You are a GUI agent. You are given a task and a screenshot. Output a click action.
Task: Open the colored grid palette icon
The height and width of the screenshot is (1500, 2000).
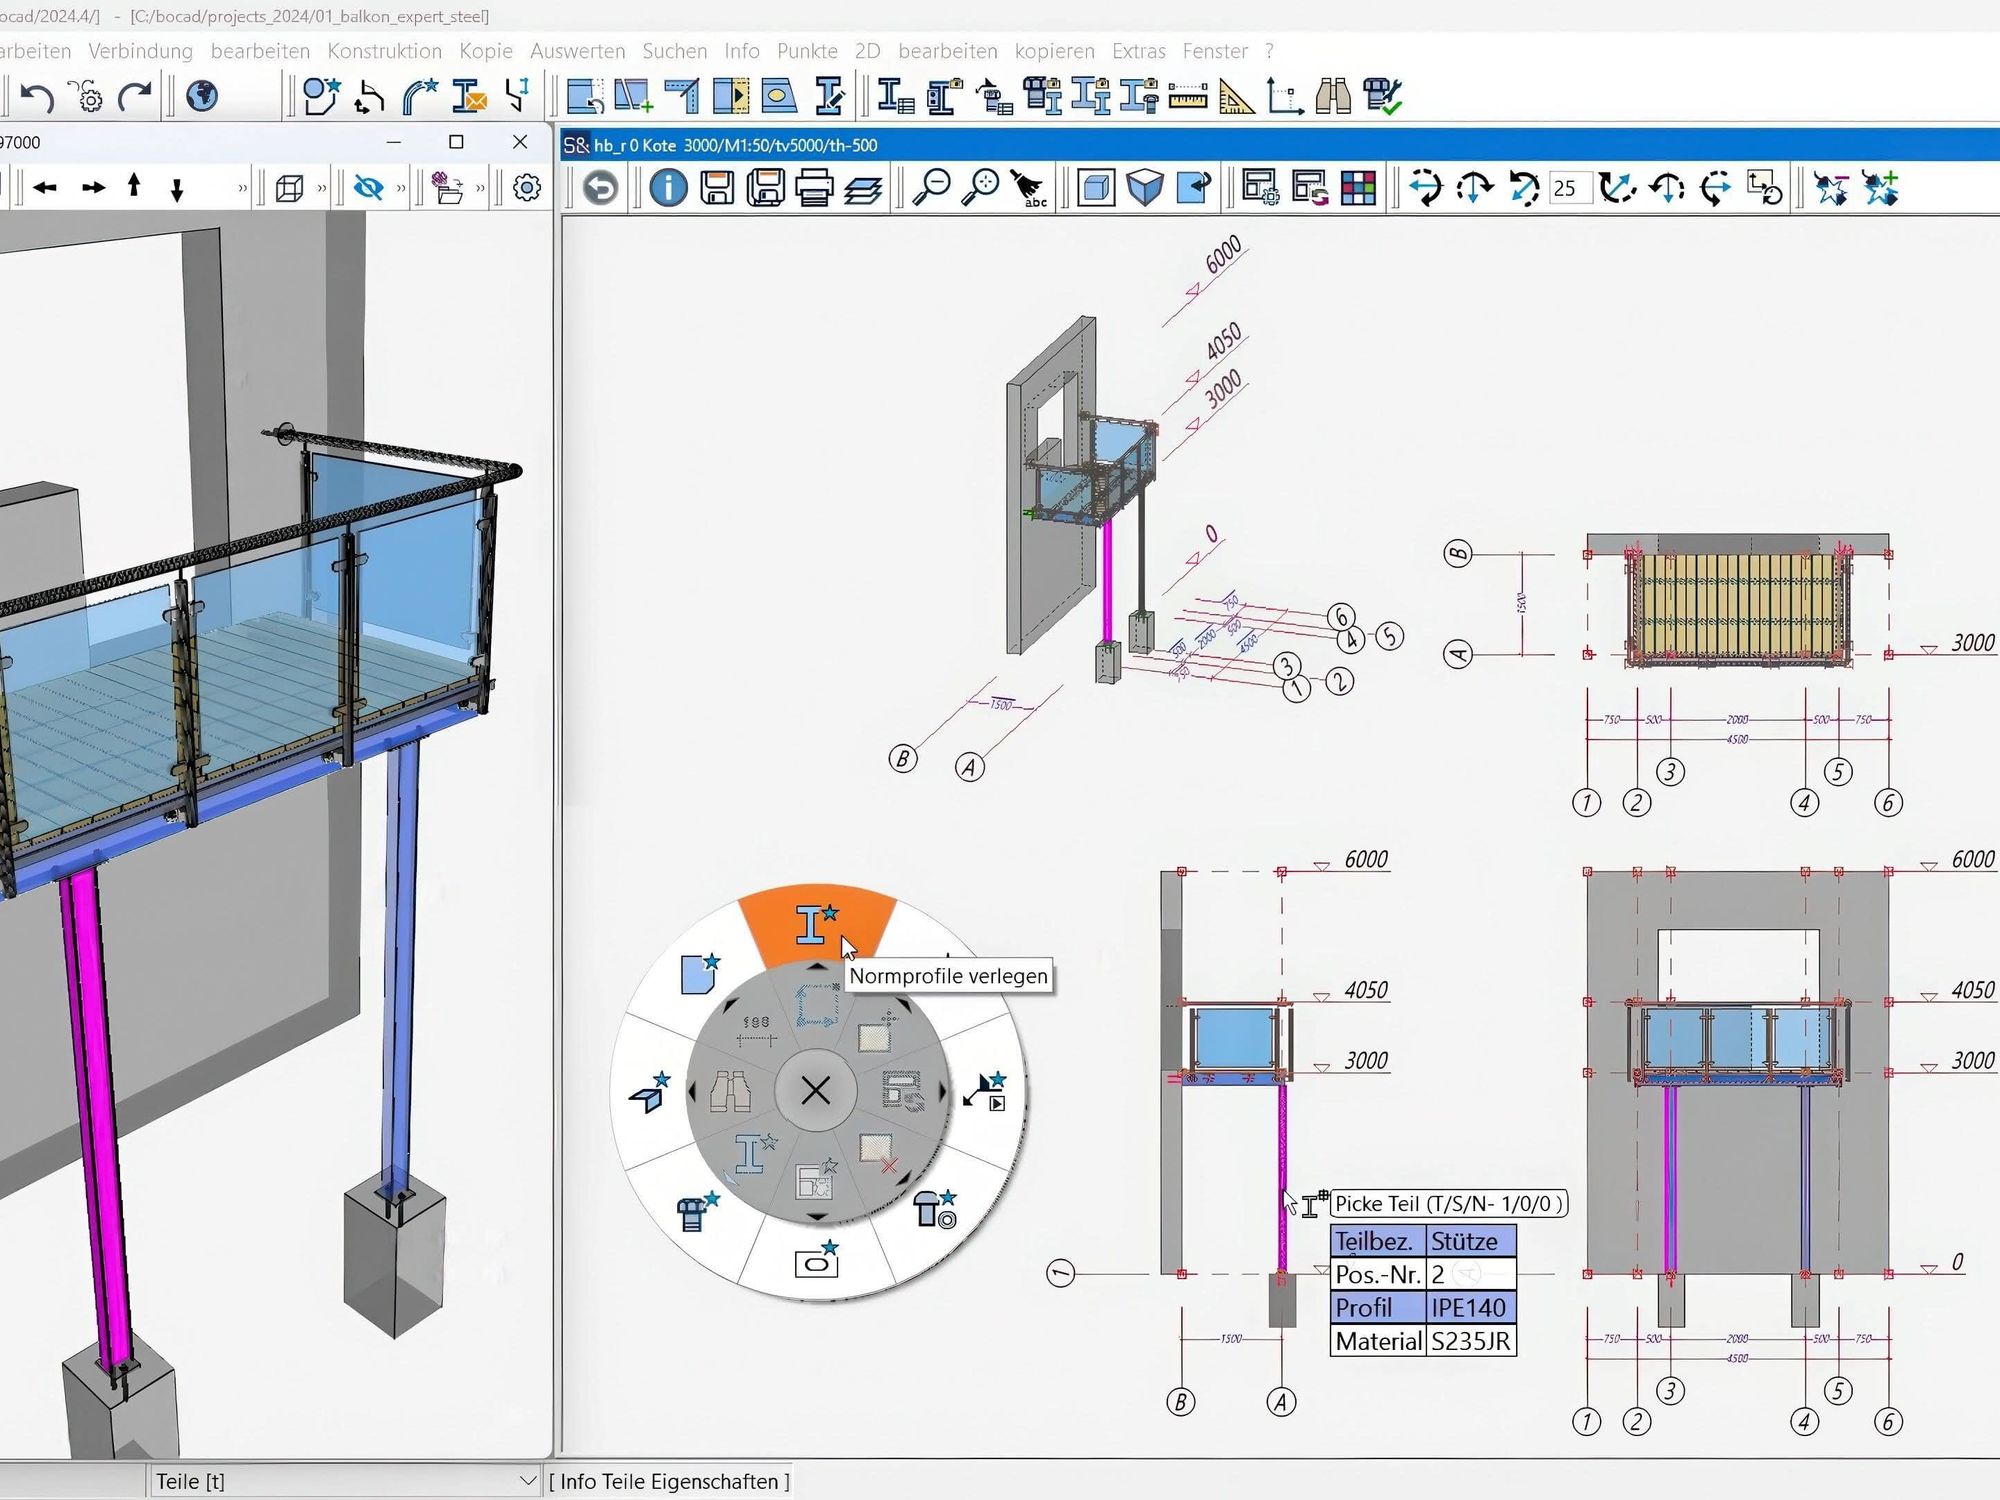(x=1358, y=188)
